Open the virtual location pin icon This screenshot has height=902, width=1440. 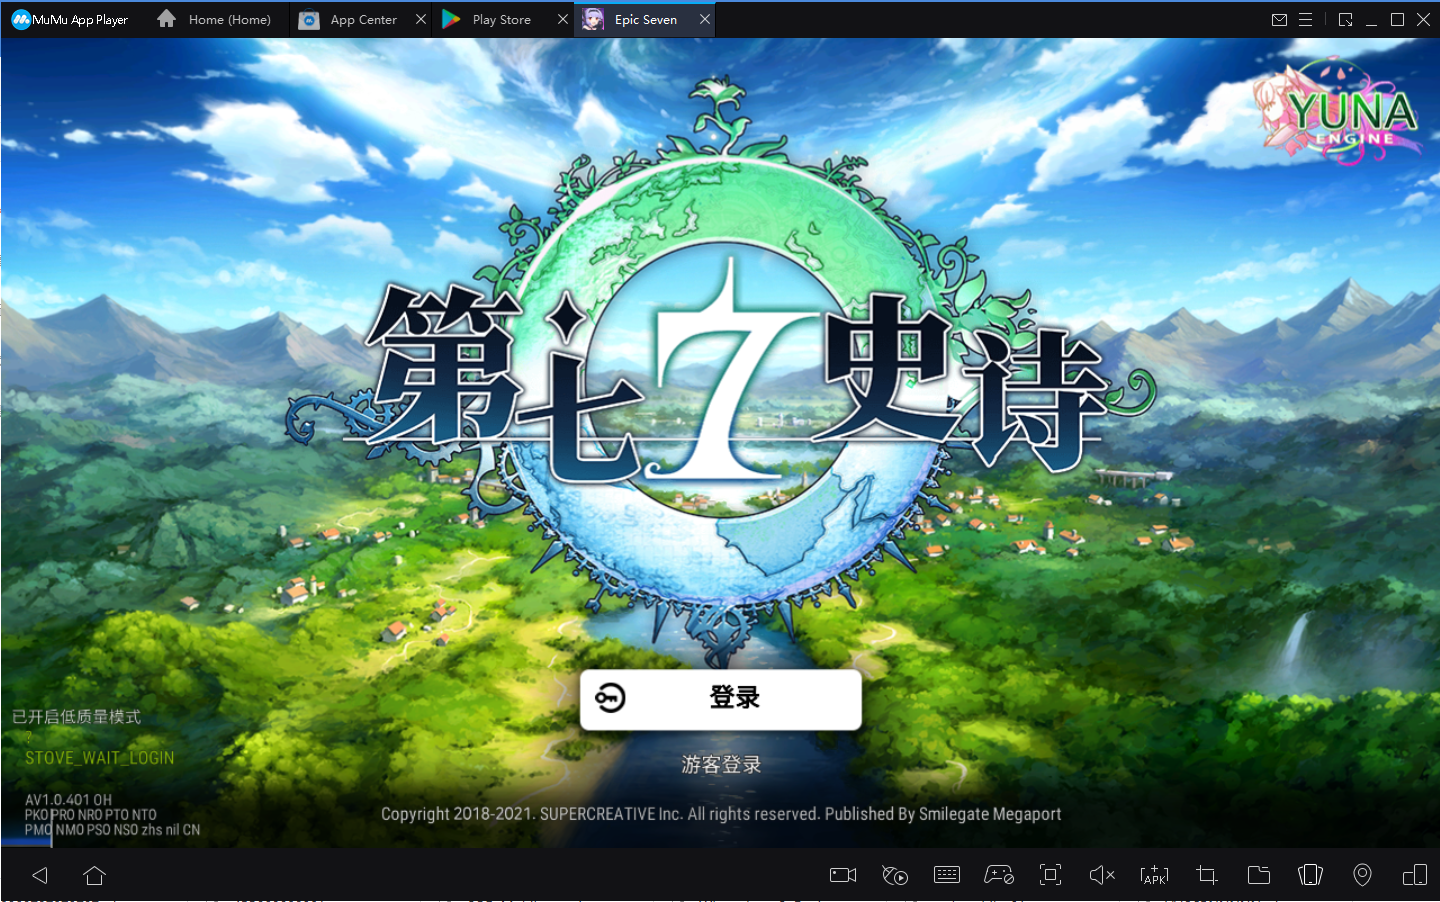[1362, 875]
